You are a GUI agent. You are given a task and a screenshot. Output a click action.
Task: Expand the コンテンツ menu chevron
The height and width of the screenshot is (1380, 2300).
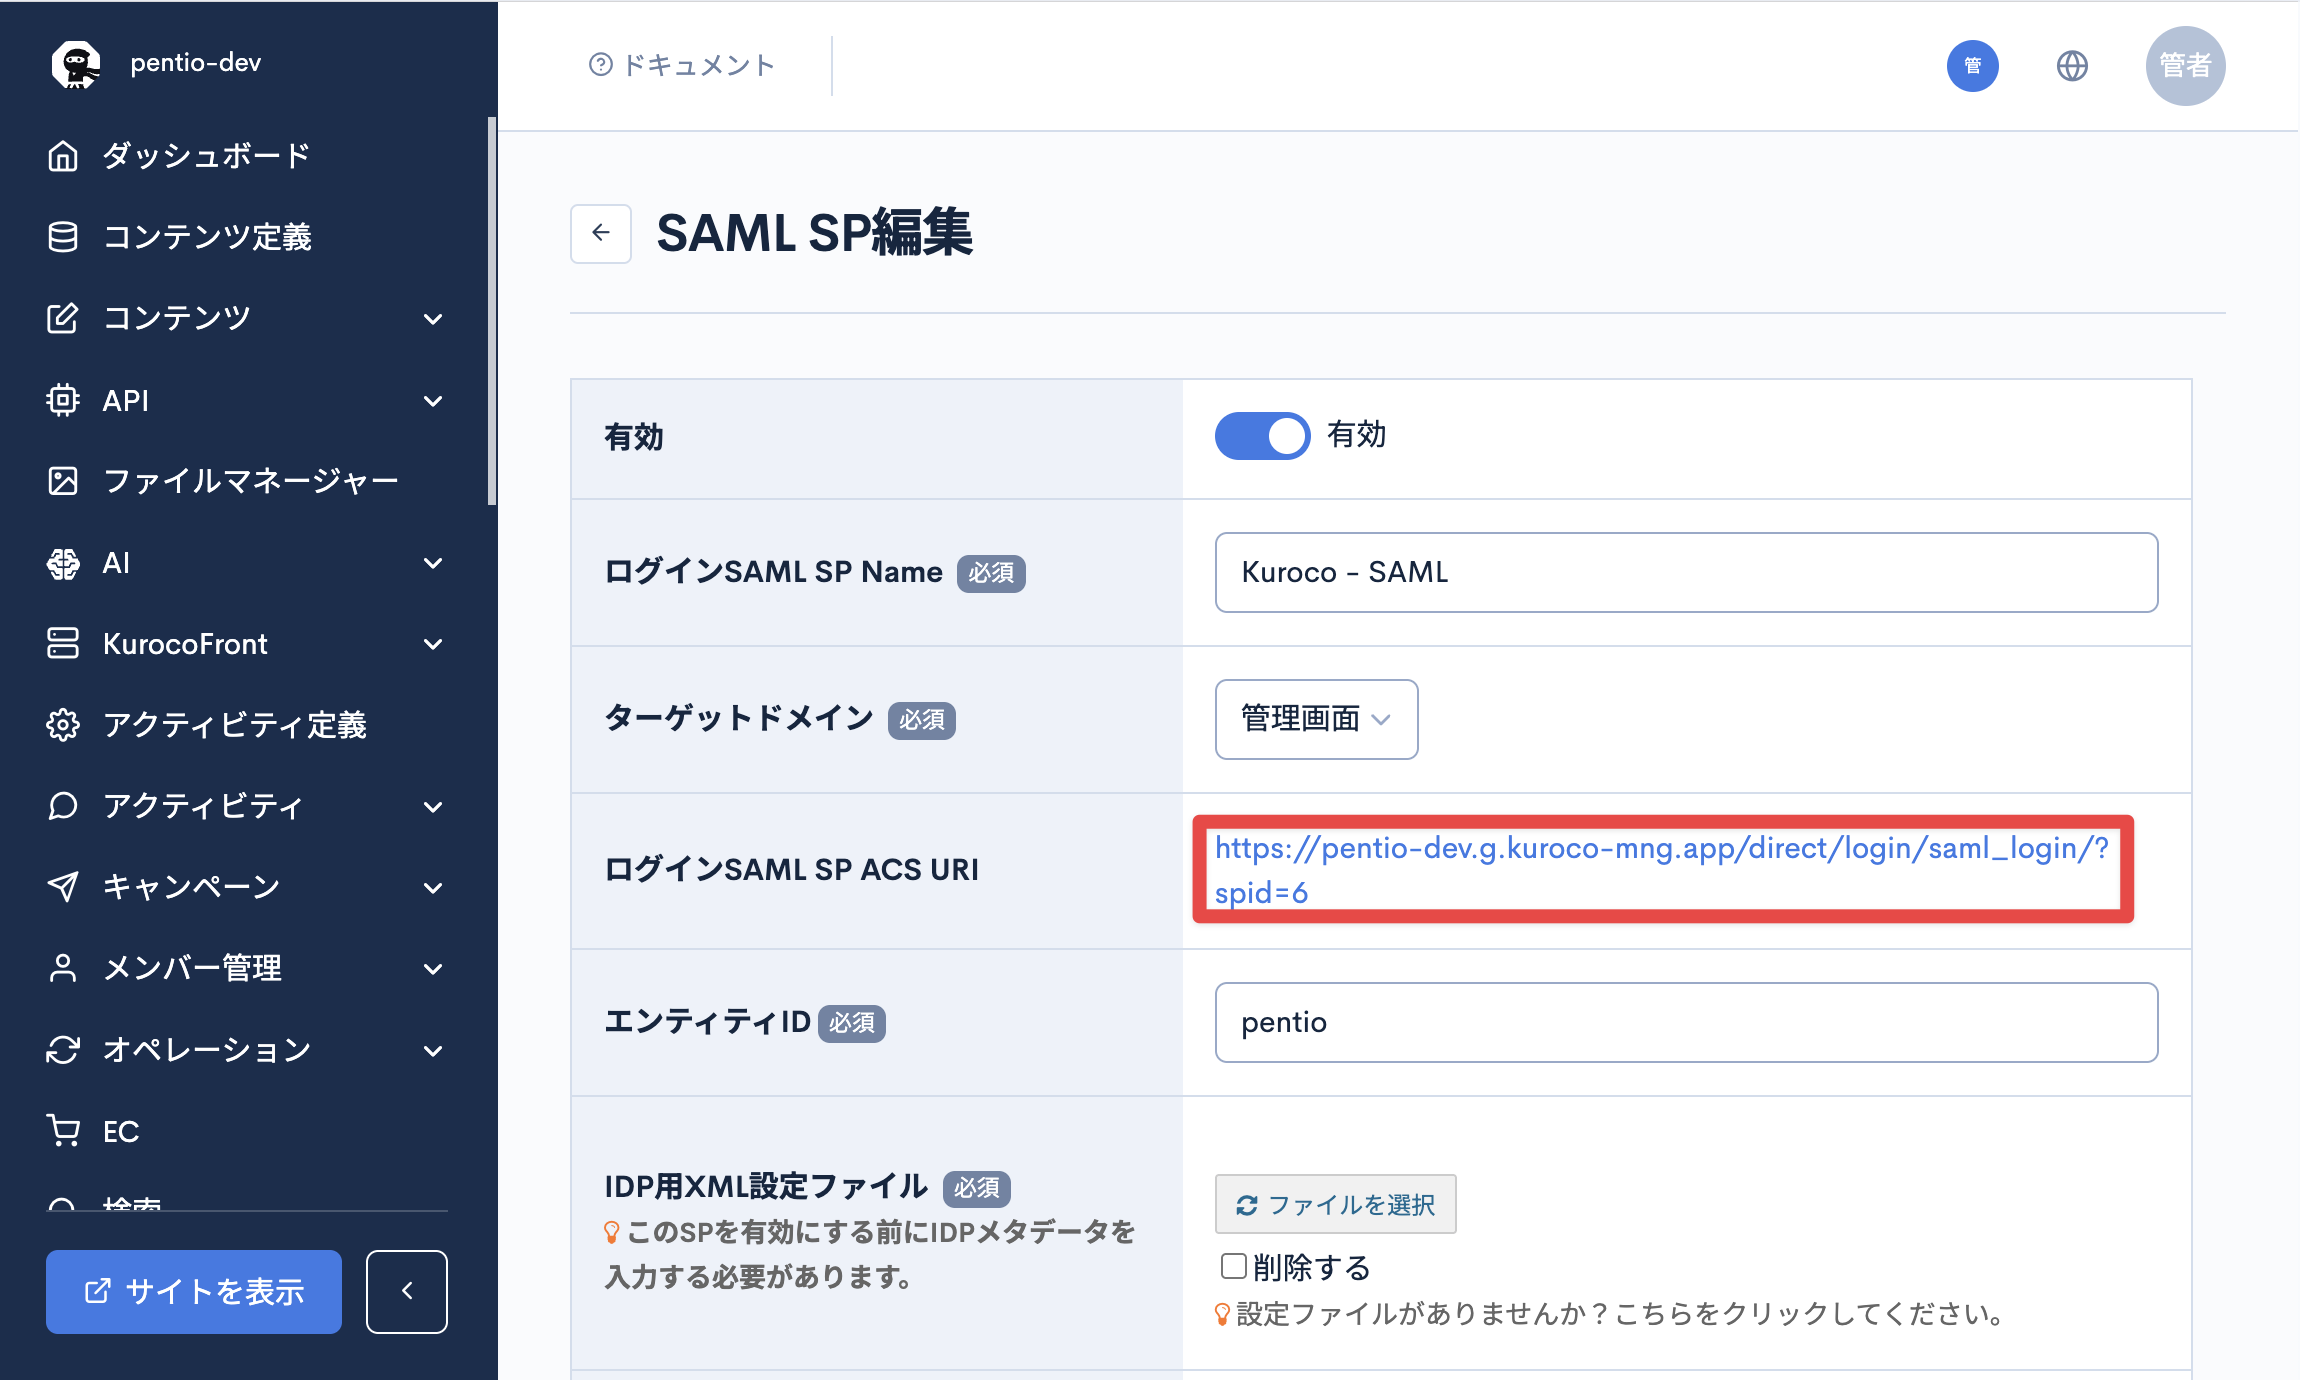tap(433, 319)
